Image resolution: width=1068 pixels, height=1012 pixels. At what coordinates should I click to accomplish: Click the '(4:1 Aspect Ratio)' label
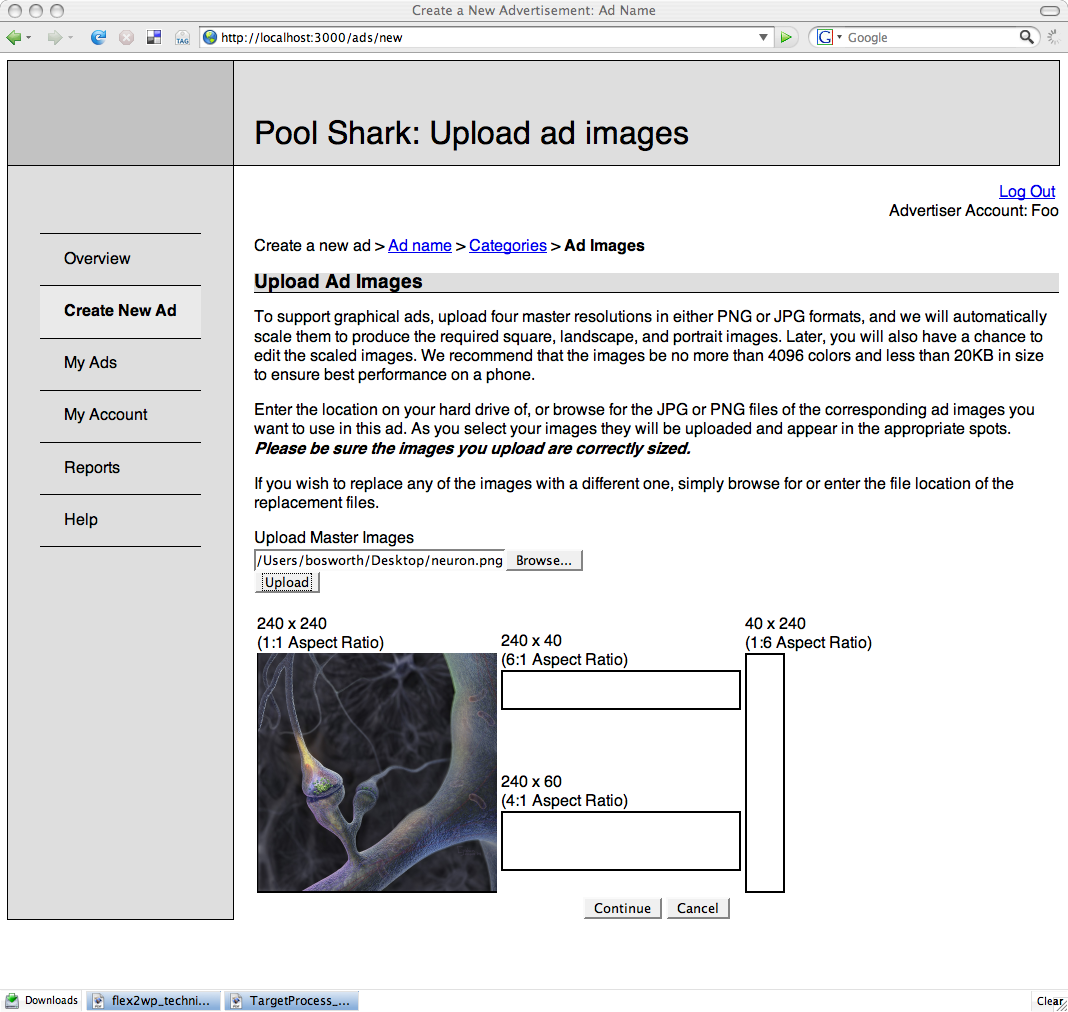(565, 801)
